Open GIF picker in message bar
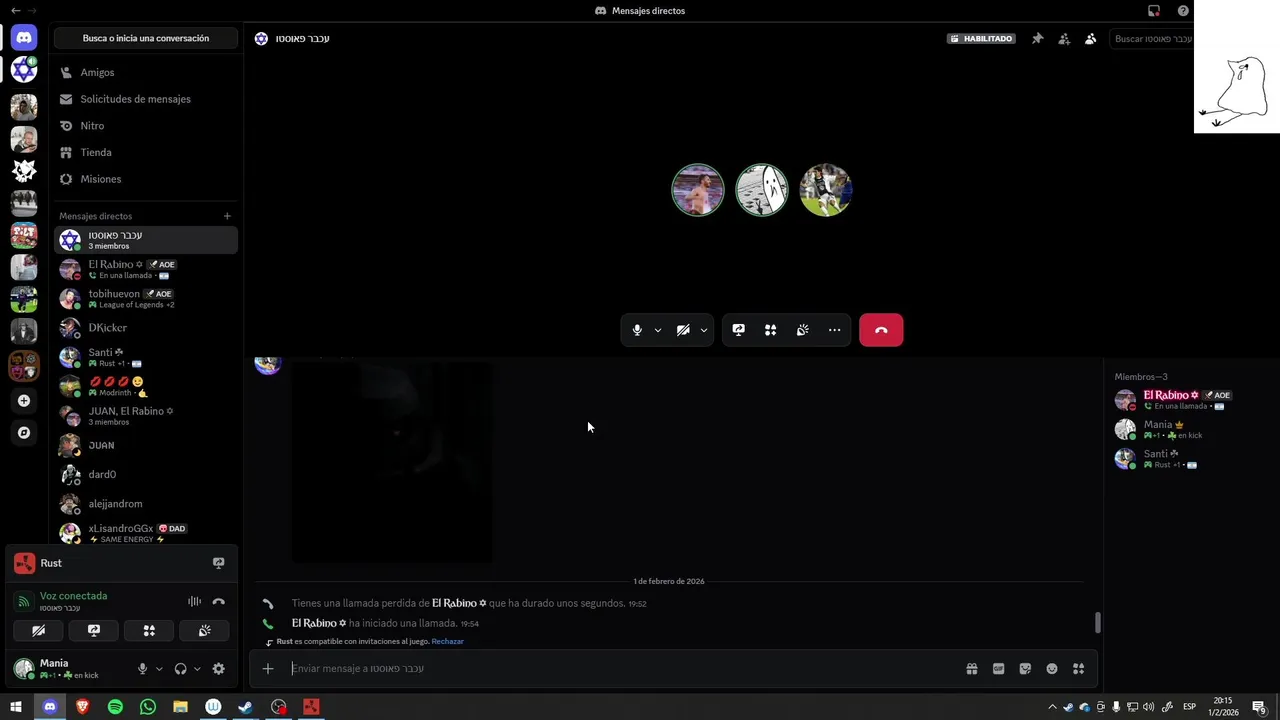The image size is (1280, 720). coord(998,669)
